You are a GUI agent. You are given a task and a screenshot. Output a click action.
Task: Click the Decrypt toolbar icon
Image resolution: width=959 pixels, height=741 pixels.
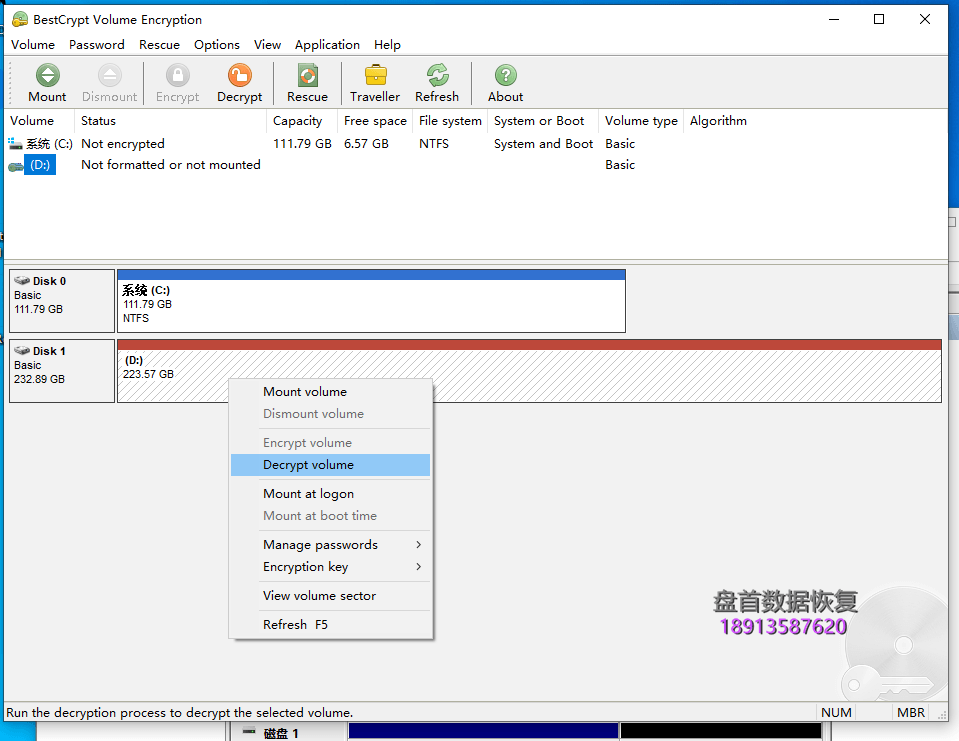240,76
